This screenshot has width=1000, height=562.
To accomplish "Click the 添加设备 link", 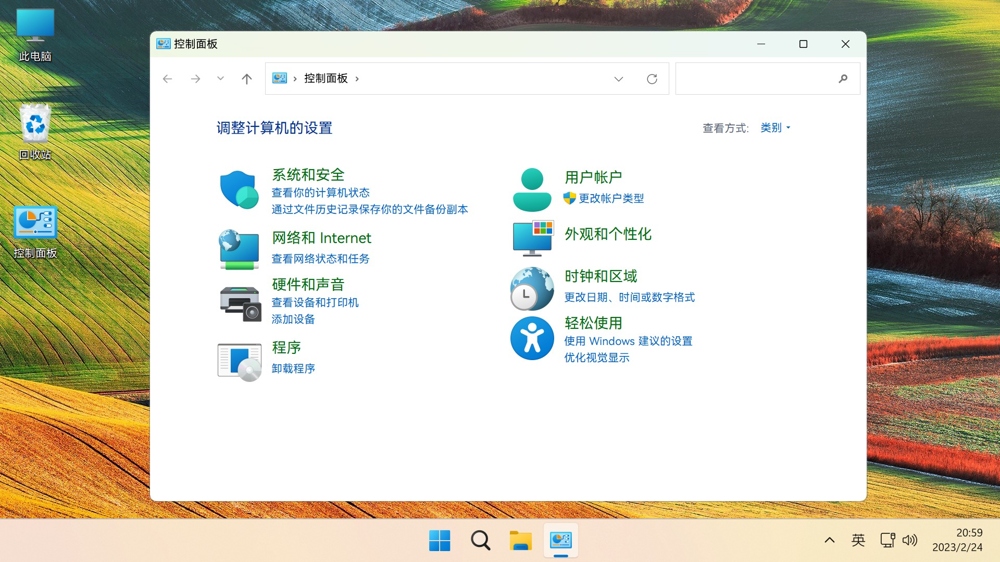I will pyautogui.click(x=293, y=319).
